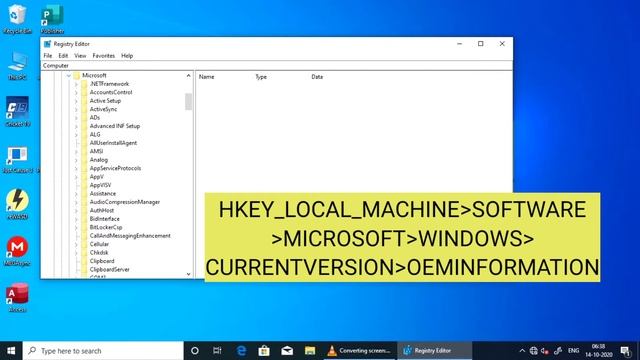Open the Favorites menu
Image resolution: width=640 pixels, height=360 pixels.
coord(104,56)
